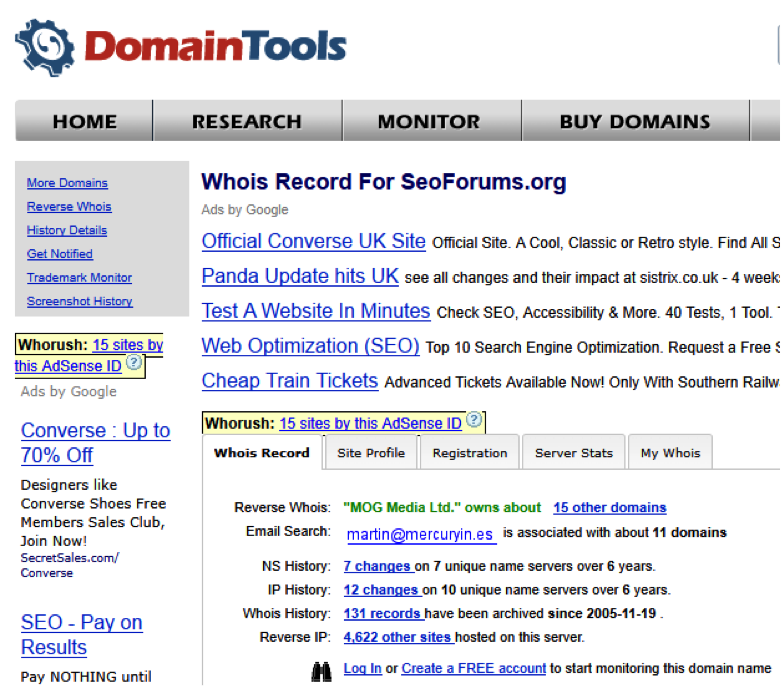Viewport: 781px width, 686px height.
Task: Open the HOME navigation menu
Action: [x=85, y=122]
